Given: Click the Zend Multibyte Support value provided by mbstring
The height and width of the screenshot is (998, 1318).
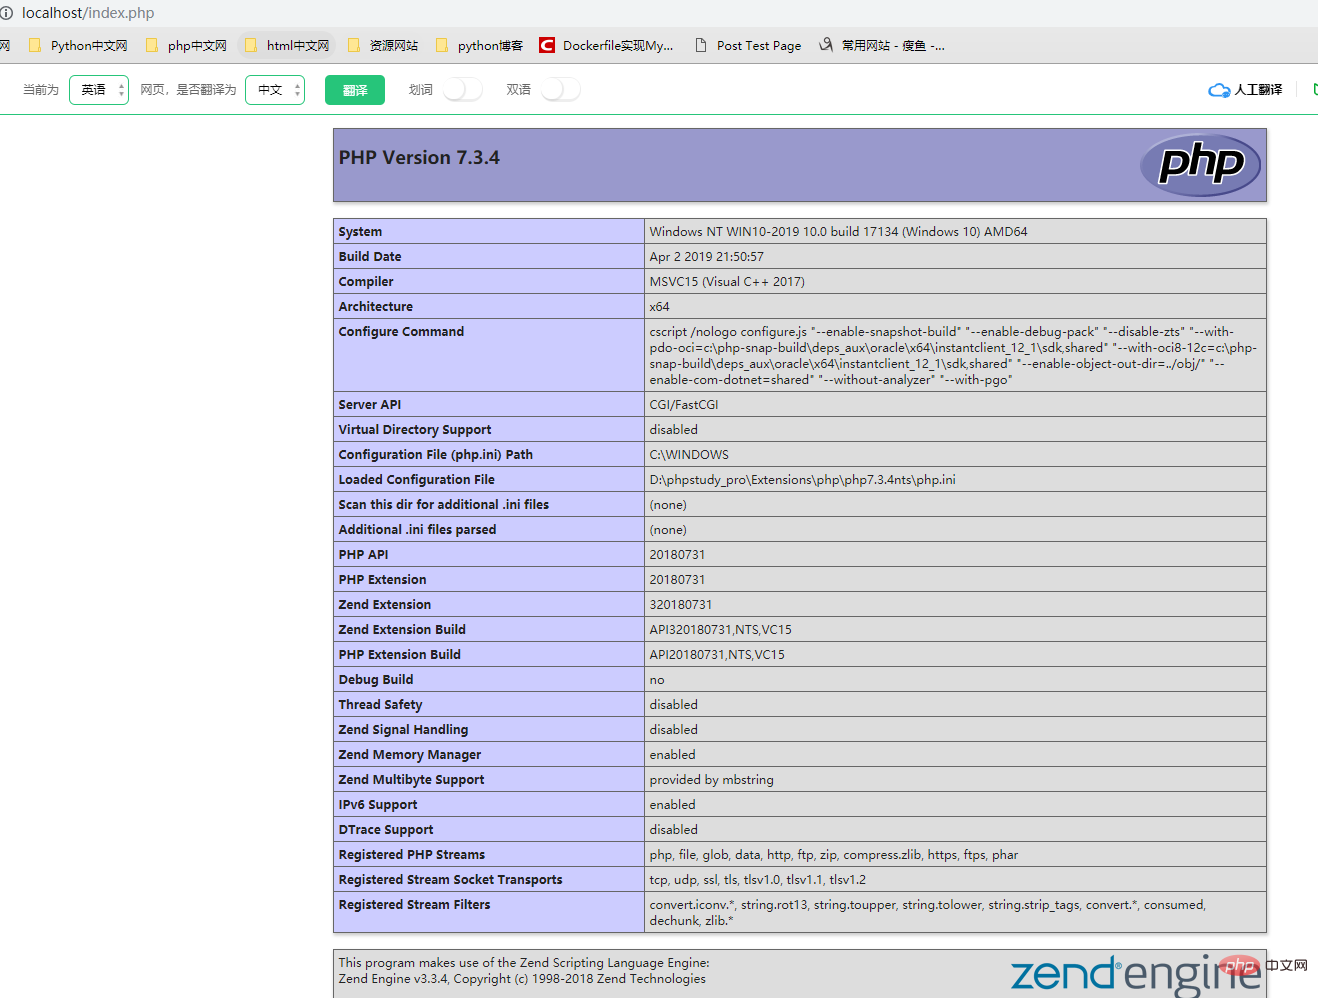Looking at the screenshot, I should click(x=711, y=779).
